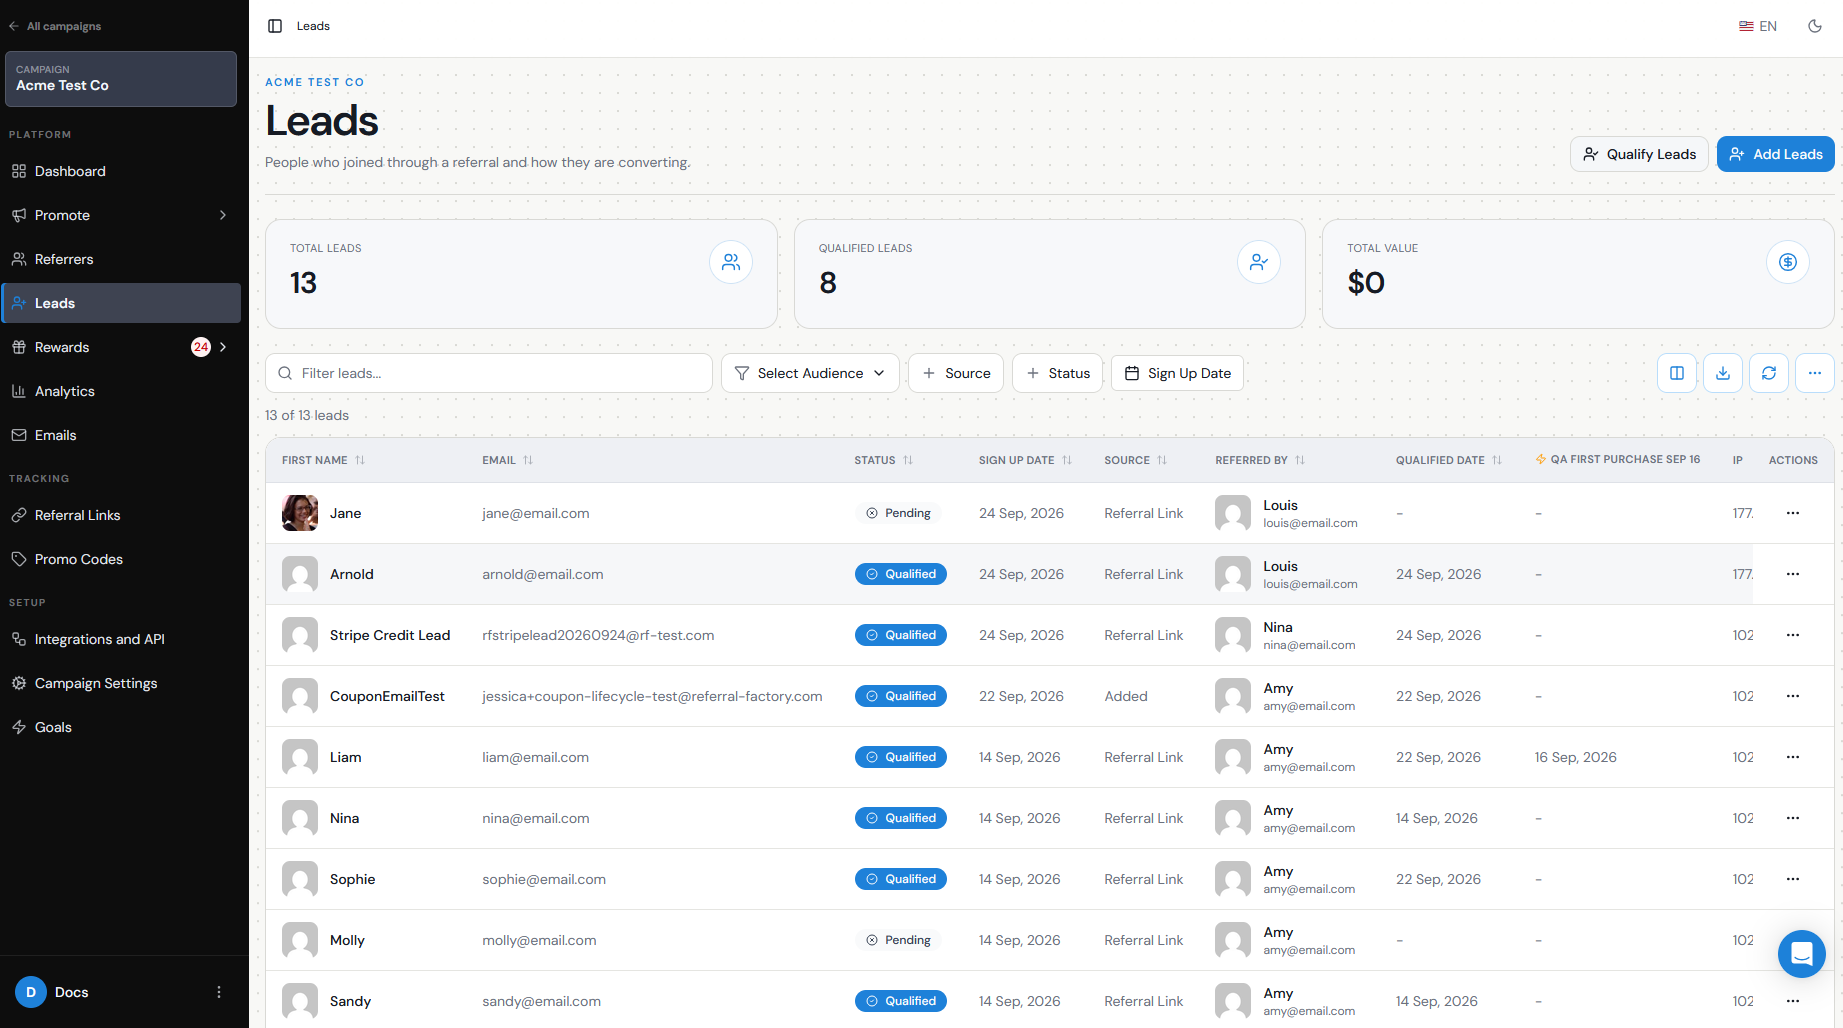Open actions menu for Jane row
Image resolution: width=1843 pixels, height=1028 pixels.
click(1793, 513)
